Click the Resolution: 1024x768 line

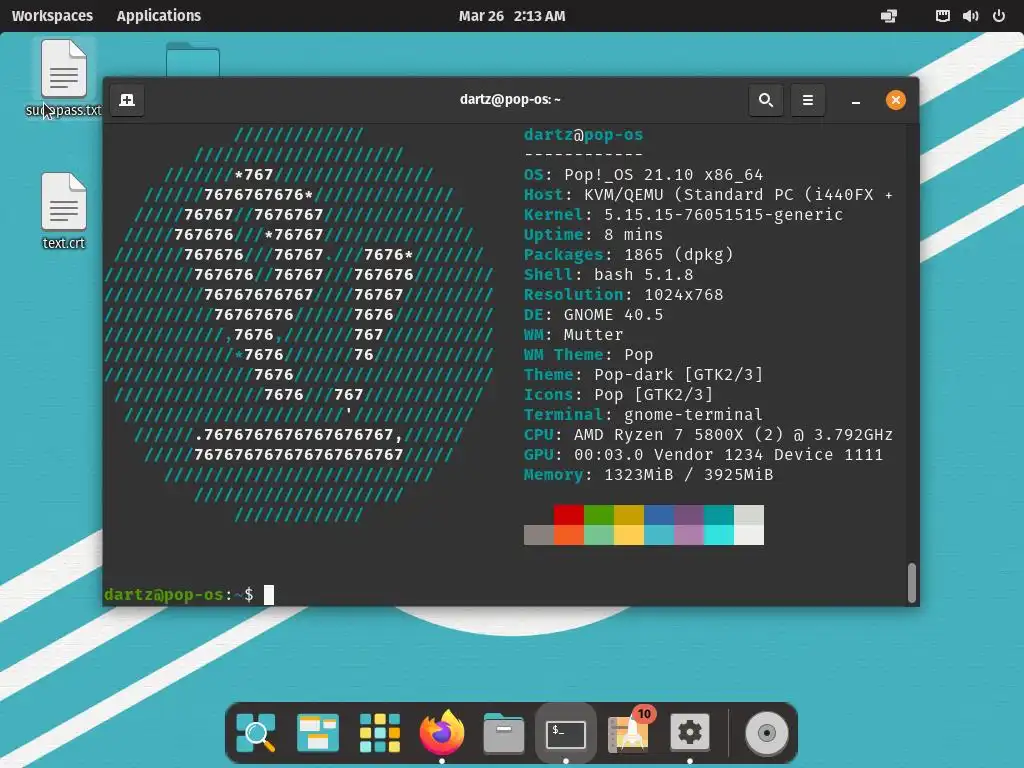pyautogui.click(x=623, y=295)
